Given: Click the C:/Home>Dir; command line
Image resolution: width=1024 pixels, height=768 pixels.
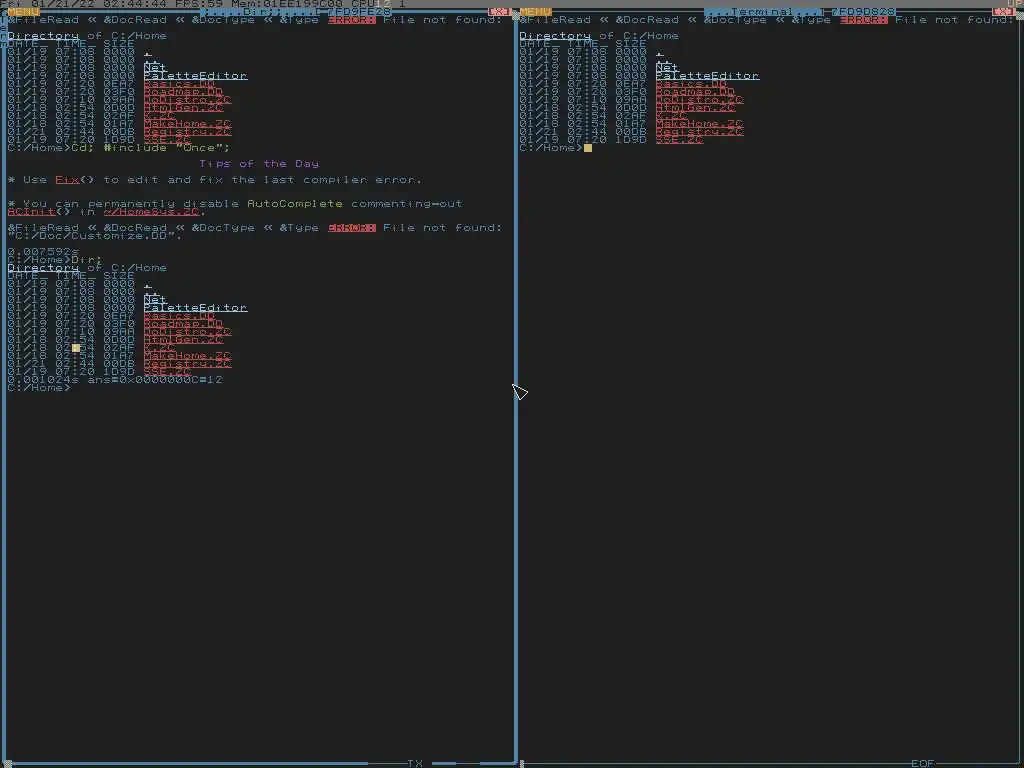Looking at the screenshot, I should [56, 260].
